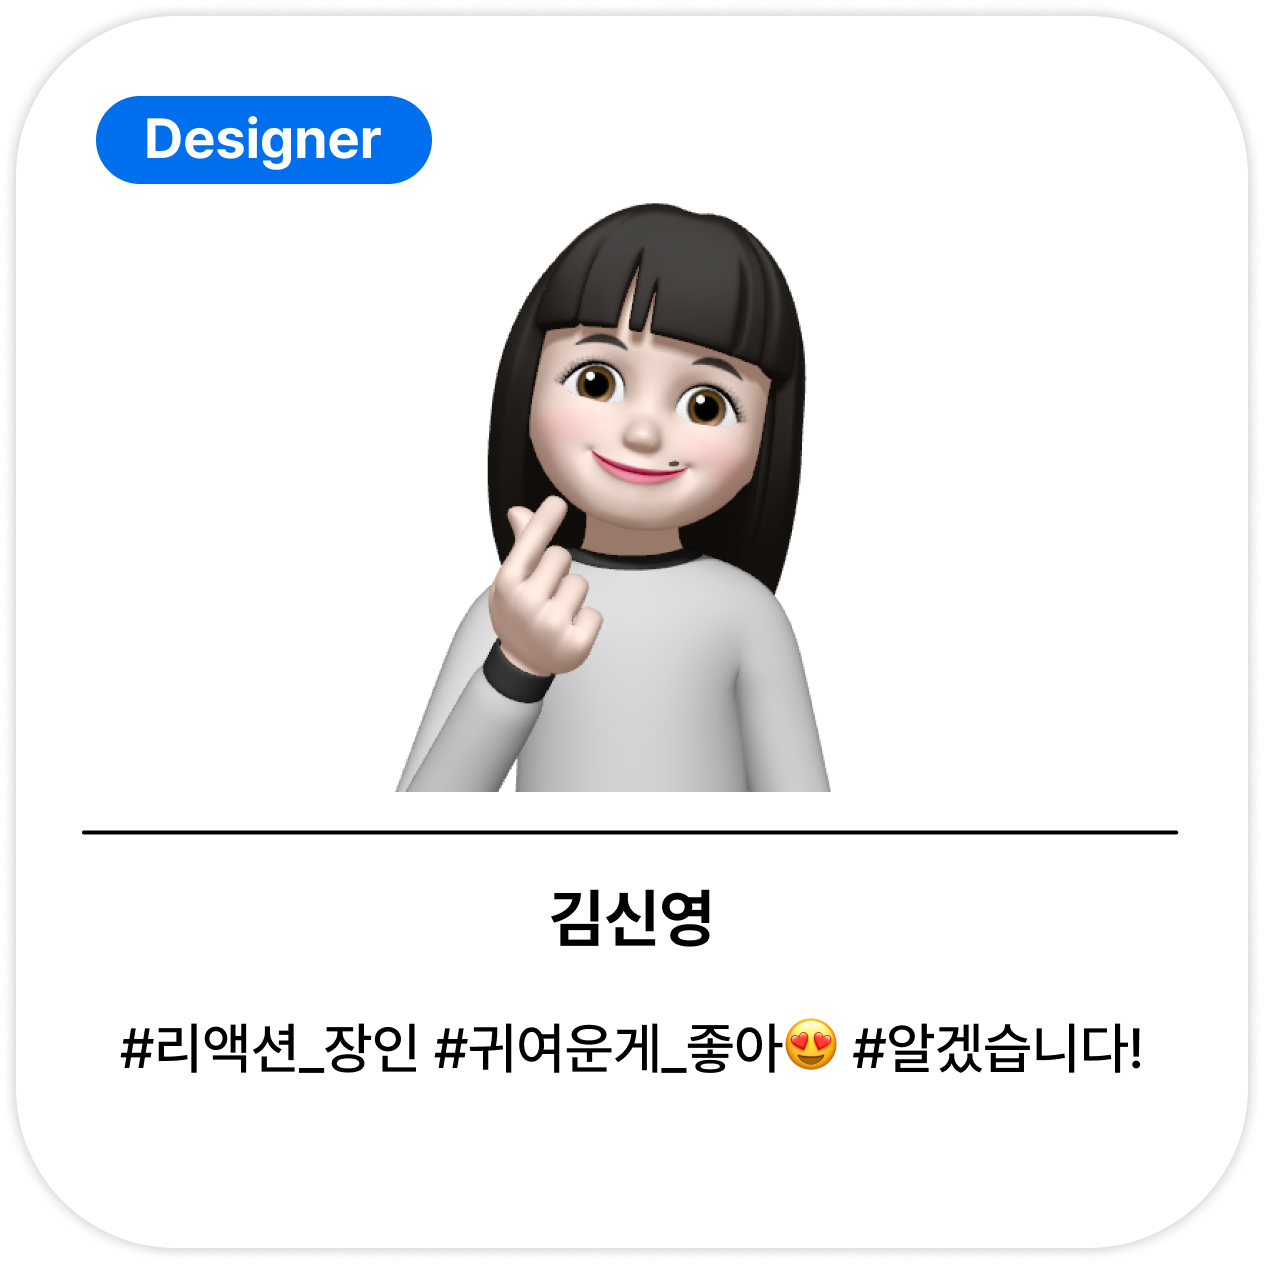Image resolution: width=1264 pixels, height=1264 pixels.
Task: Click the first # symbol of the hashtags
Action: [x=137, y=1050]
